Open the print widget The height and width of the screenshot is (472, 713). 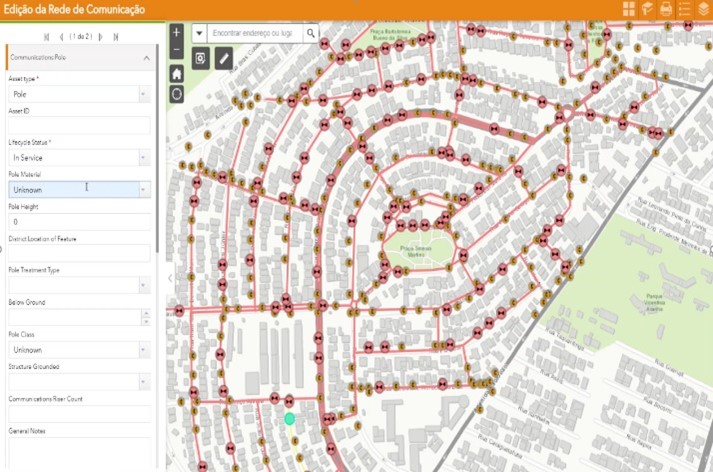(666, 9)
